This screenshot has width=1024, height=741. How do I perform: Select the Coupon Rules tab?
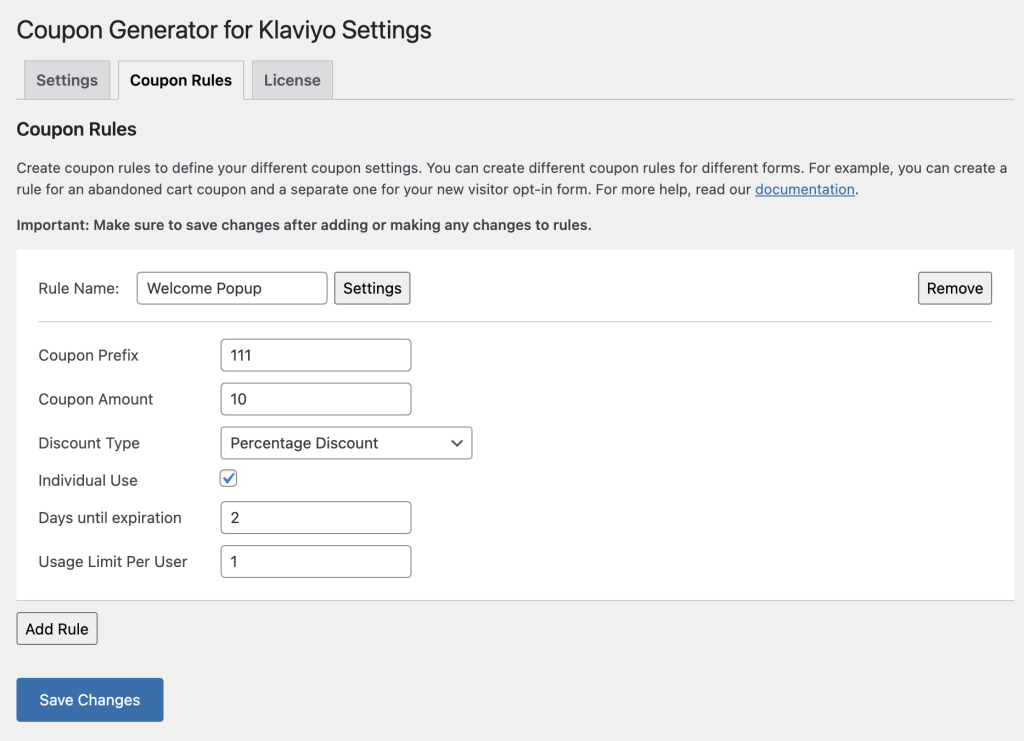(x=181, y=80)
